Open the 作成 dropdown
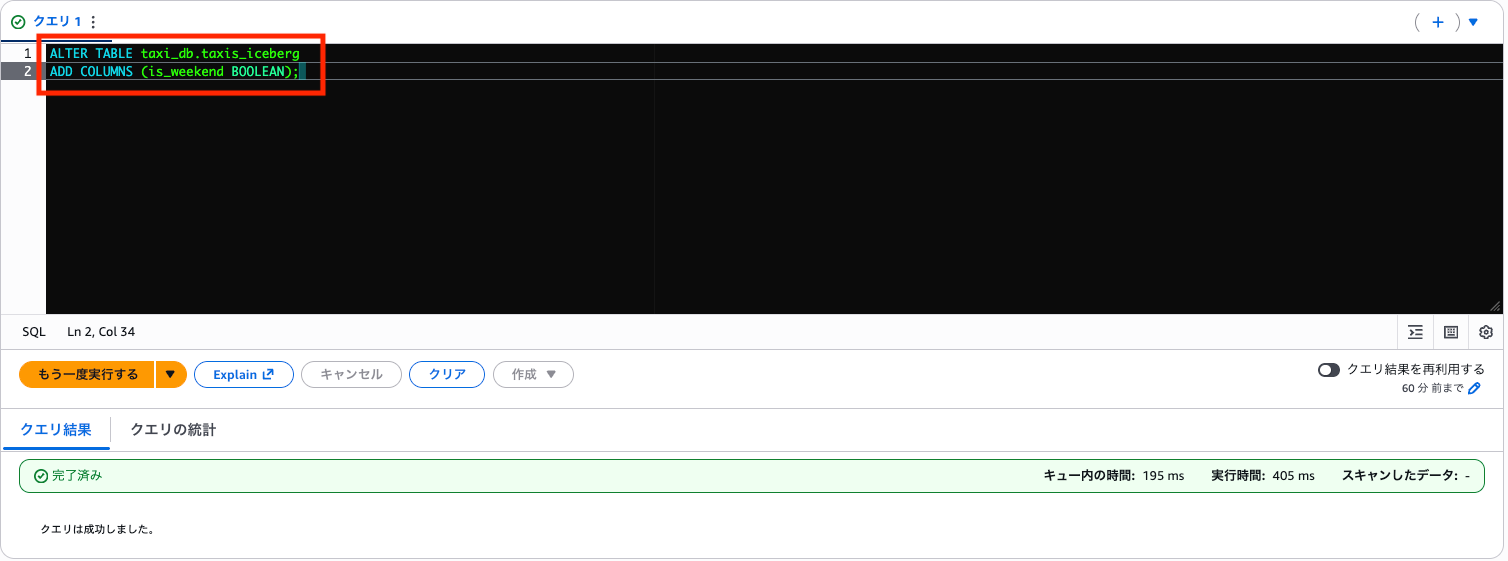 (x=534, y=375)
